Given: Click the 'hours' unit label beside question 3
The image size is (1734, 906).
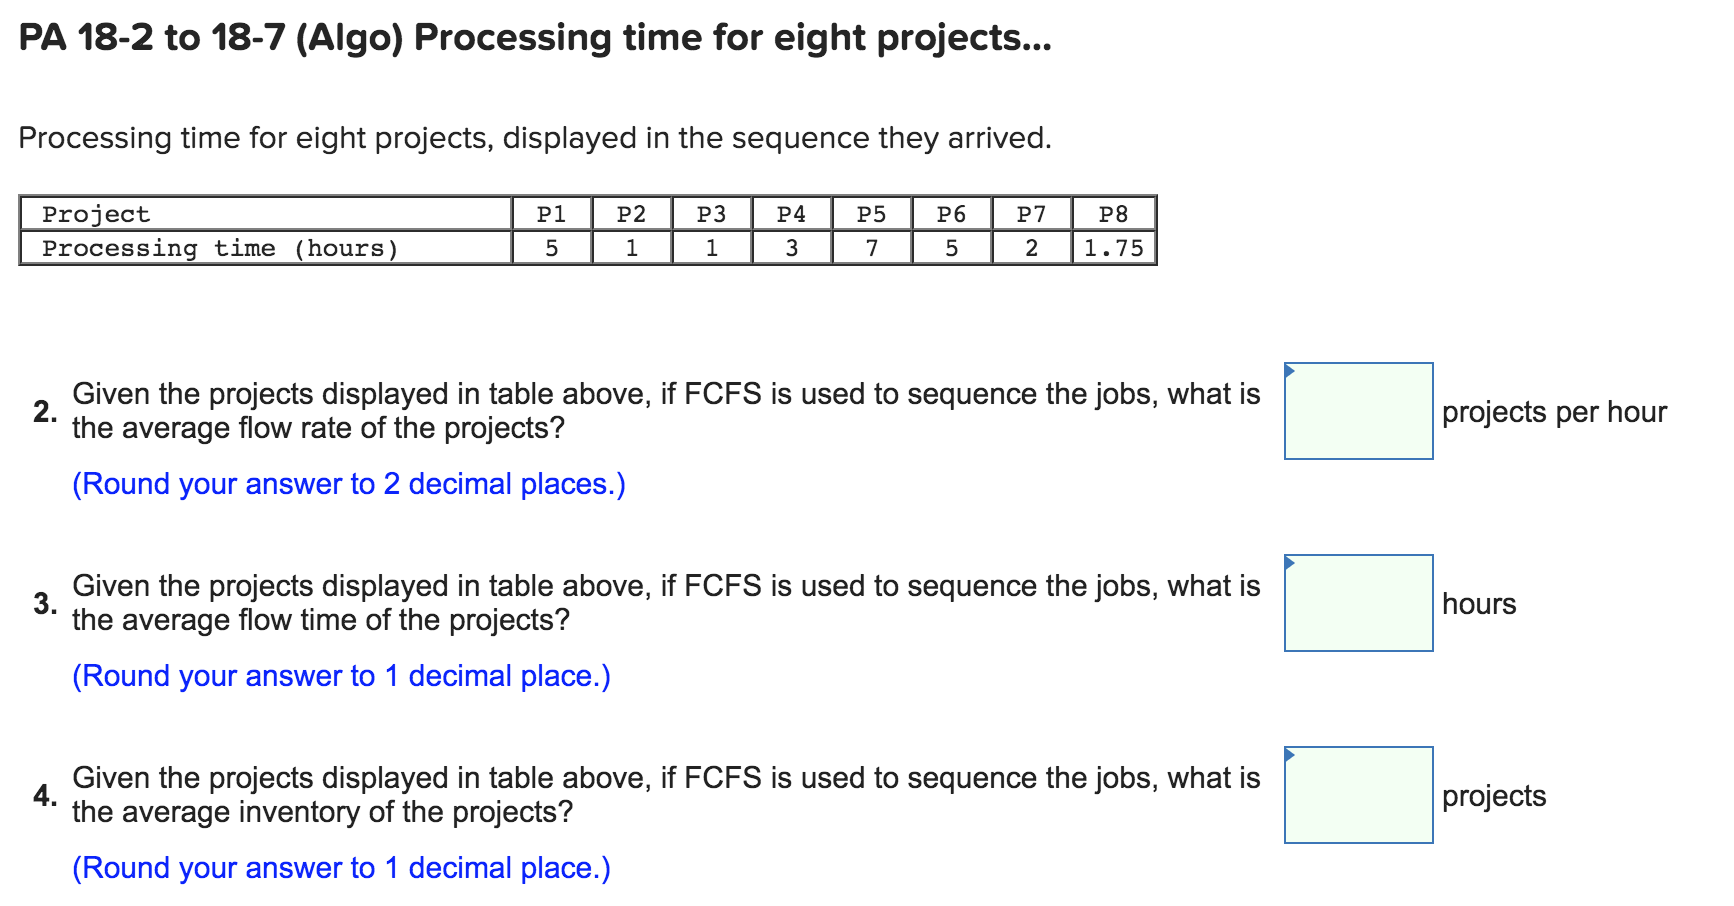Looking at the screenshot, I should pos(1478,603).
